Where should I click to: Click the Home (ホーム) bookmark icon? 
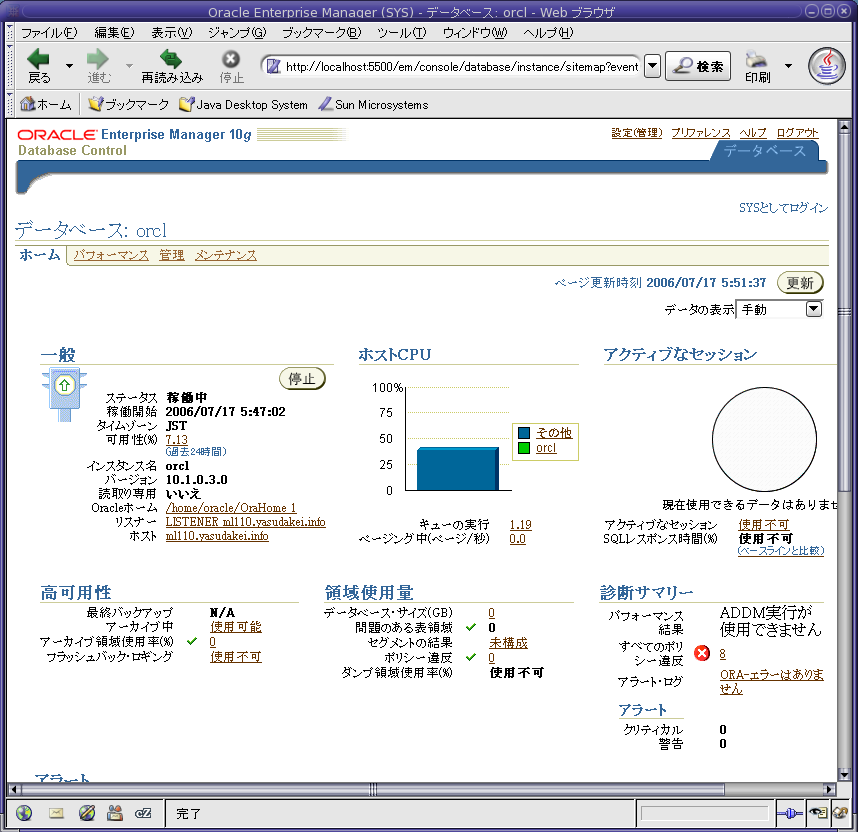point(27,103)
